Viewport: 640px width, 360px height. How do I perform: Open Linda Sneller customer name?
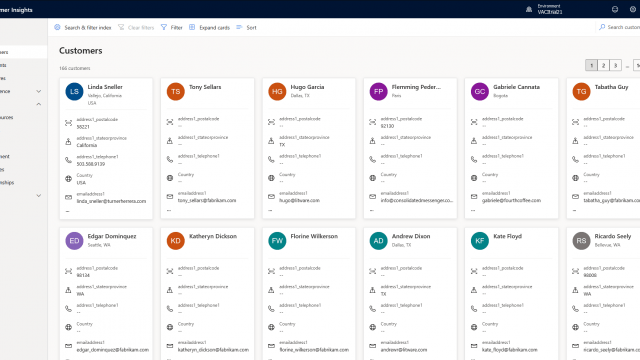point(105,87)
